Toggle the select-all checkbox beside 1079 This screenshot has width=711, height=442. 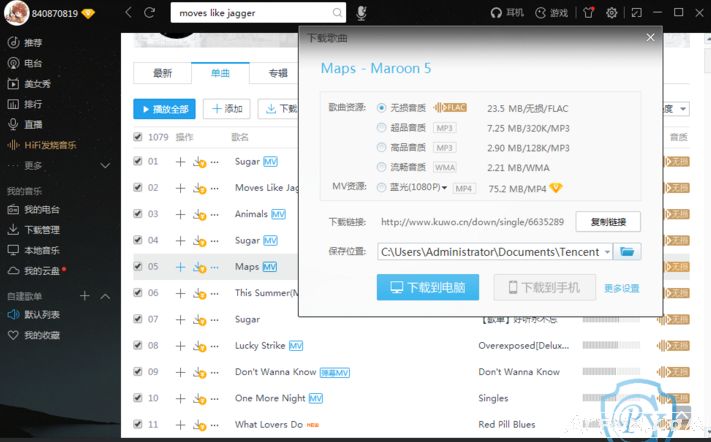[x=138, y=137]
